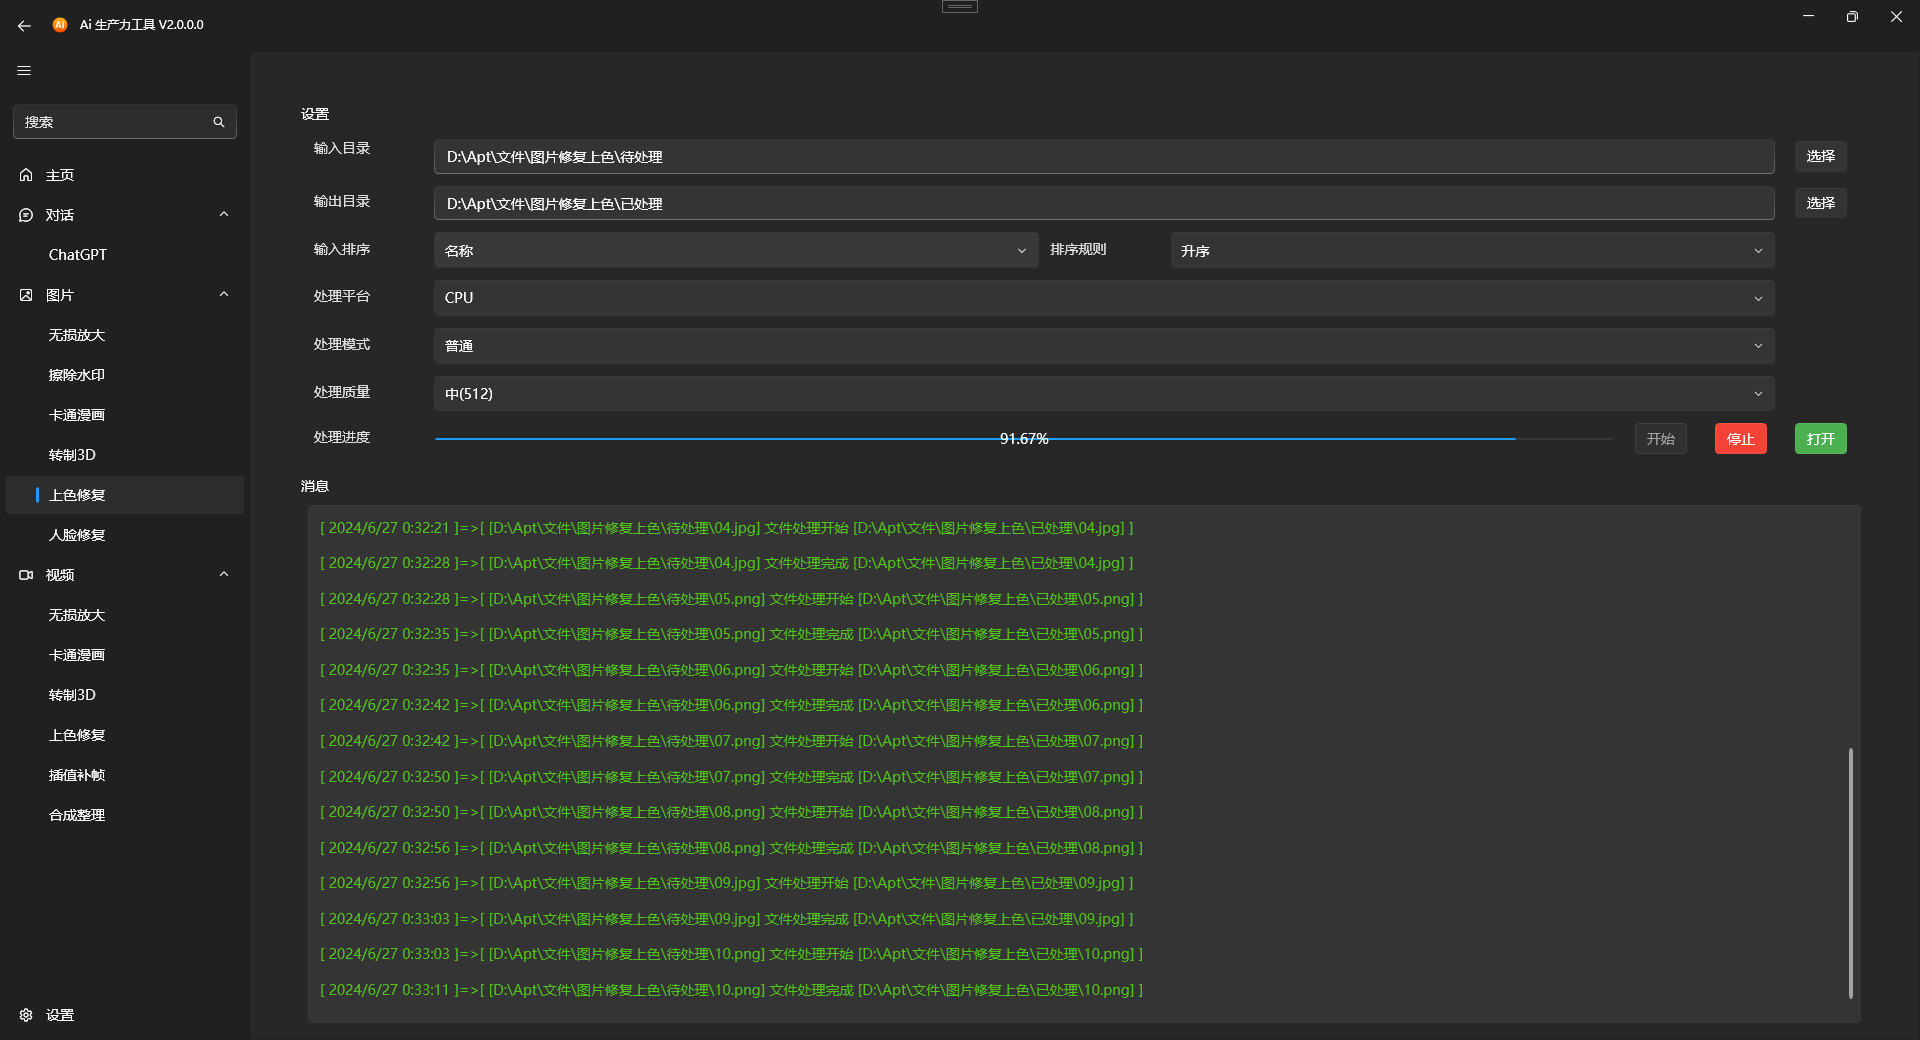Screen dimensions: 1920x1040
Task: Click the home icon beside 主页
Action: coord(26,175)
